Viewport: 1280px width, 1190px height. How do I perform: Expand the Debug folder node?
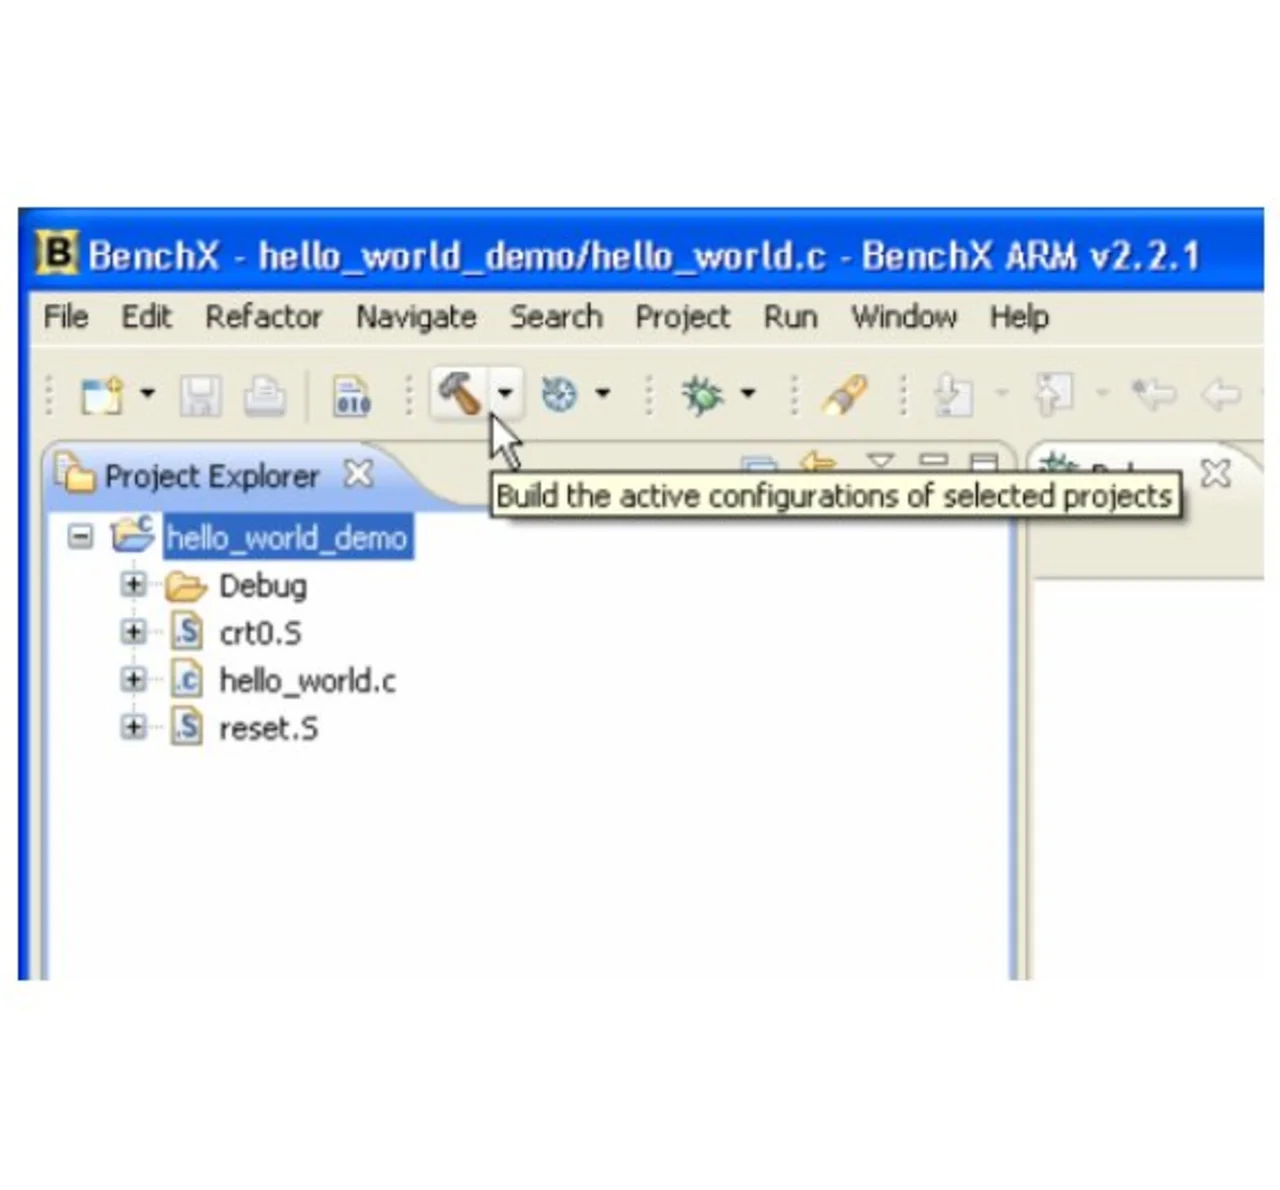(x=133, y=585)
